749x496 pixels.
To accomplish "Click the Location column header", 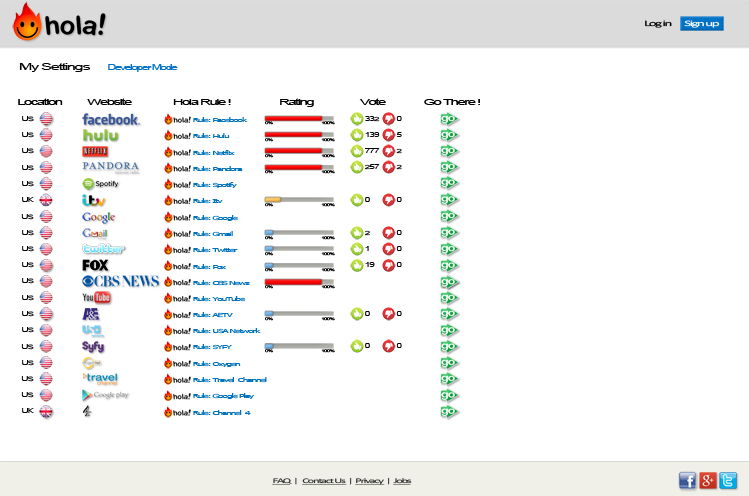I will pos(40,102).
